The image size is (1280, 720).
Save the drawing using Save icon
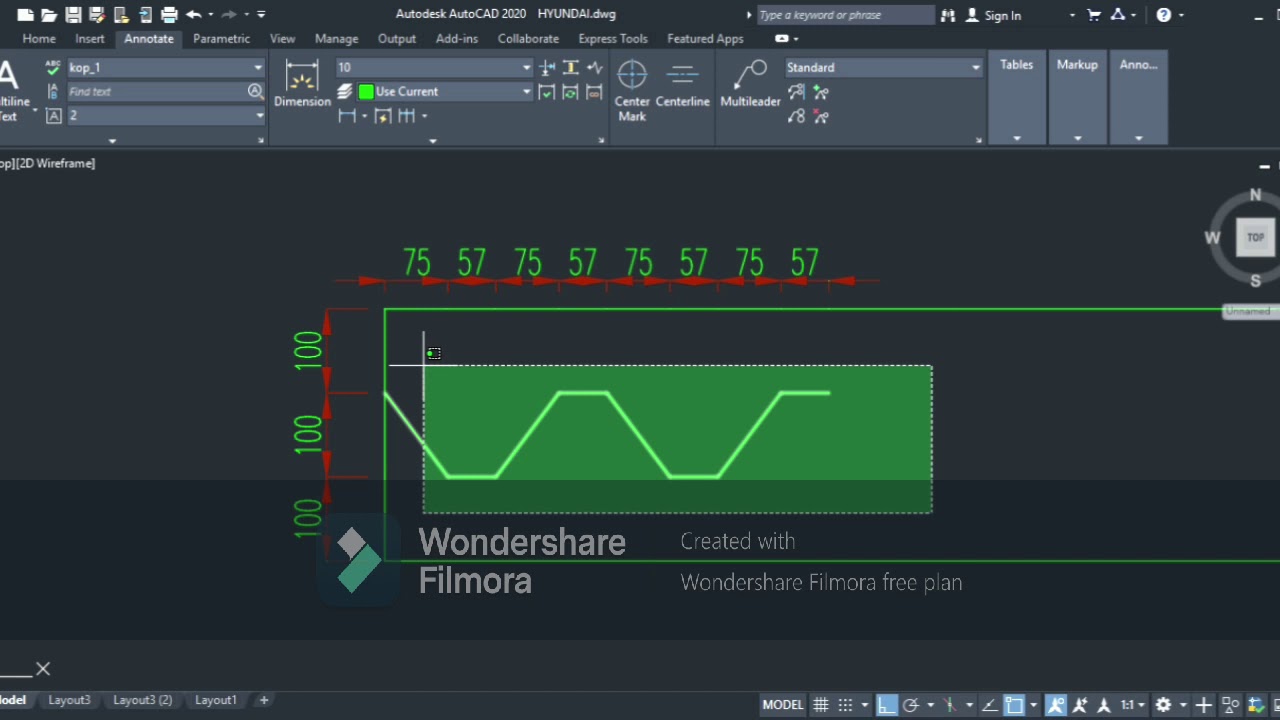[x=73, y=15]
